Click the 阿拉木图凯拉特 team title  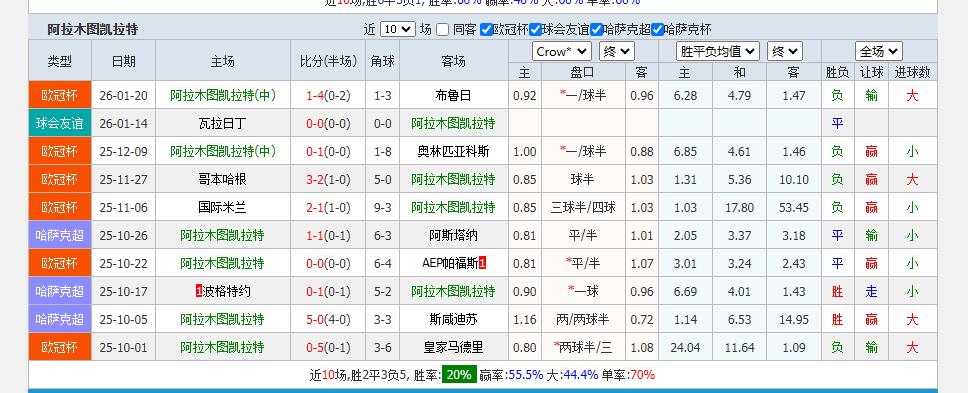(x=93, y=29)
